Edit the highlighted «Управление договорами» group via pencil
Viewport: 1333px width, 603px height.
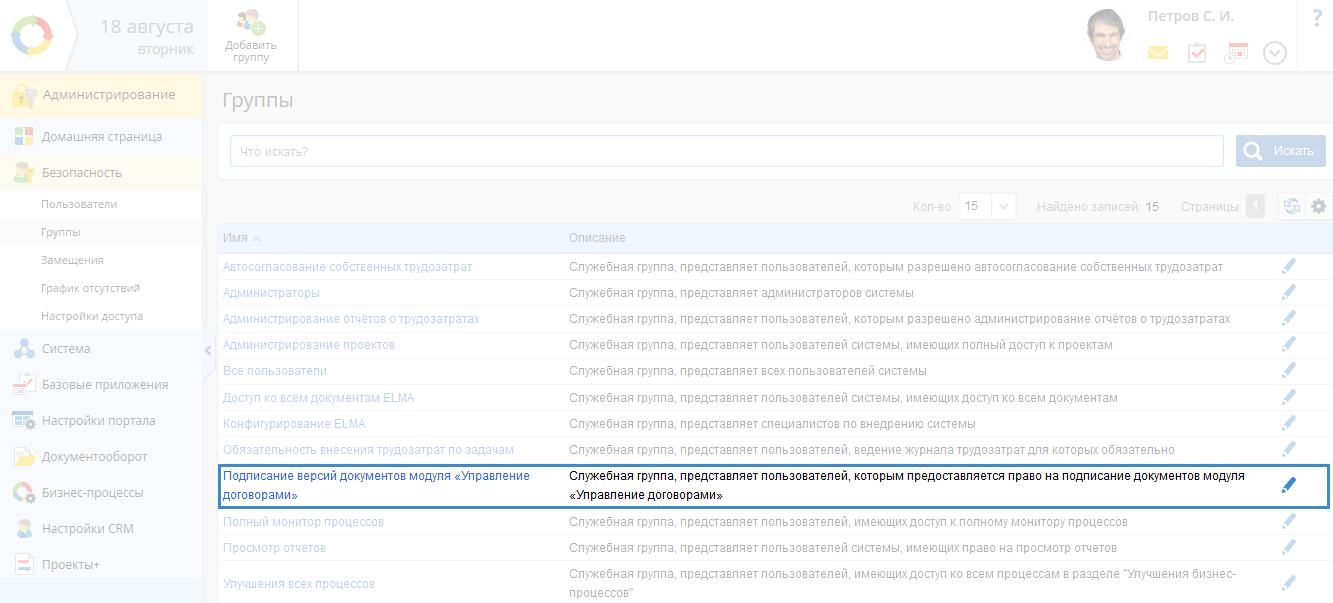pyautogui.click(x=1289, y=485)
